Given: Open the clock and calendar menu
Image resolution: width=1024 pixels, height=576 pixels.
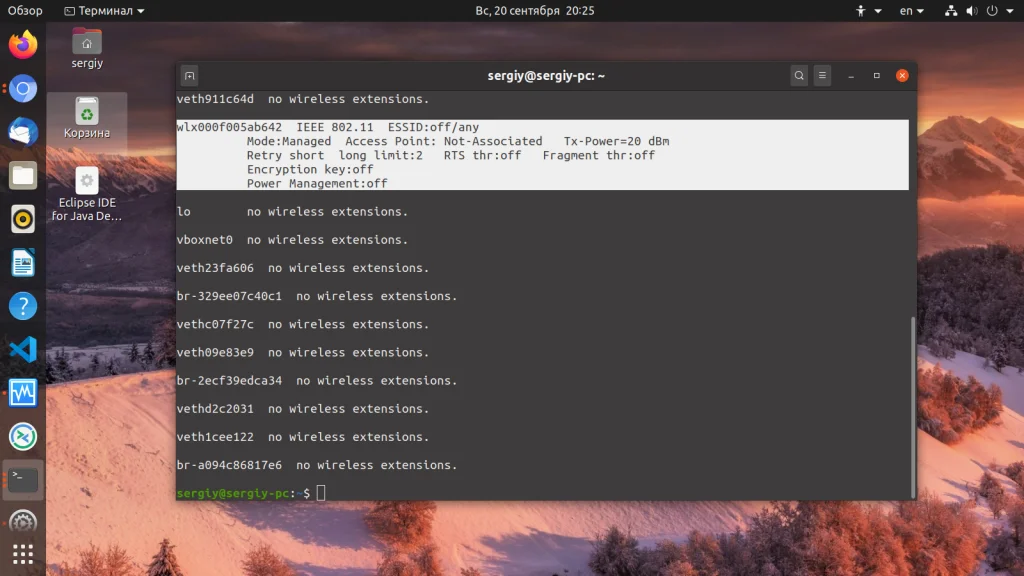Looking at the screenshot, I should click(534, 10).
